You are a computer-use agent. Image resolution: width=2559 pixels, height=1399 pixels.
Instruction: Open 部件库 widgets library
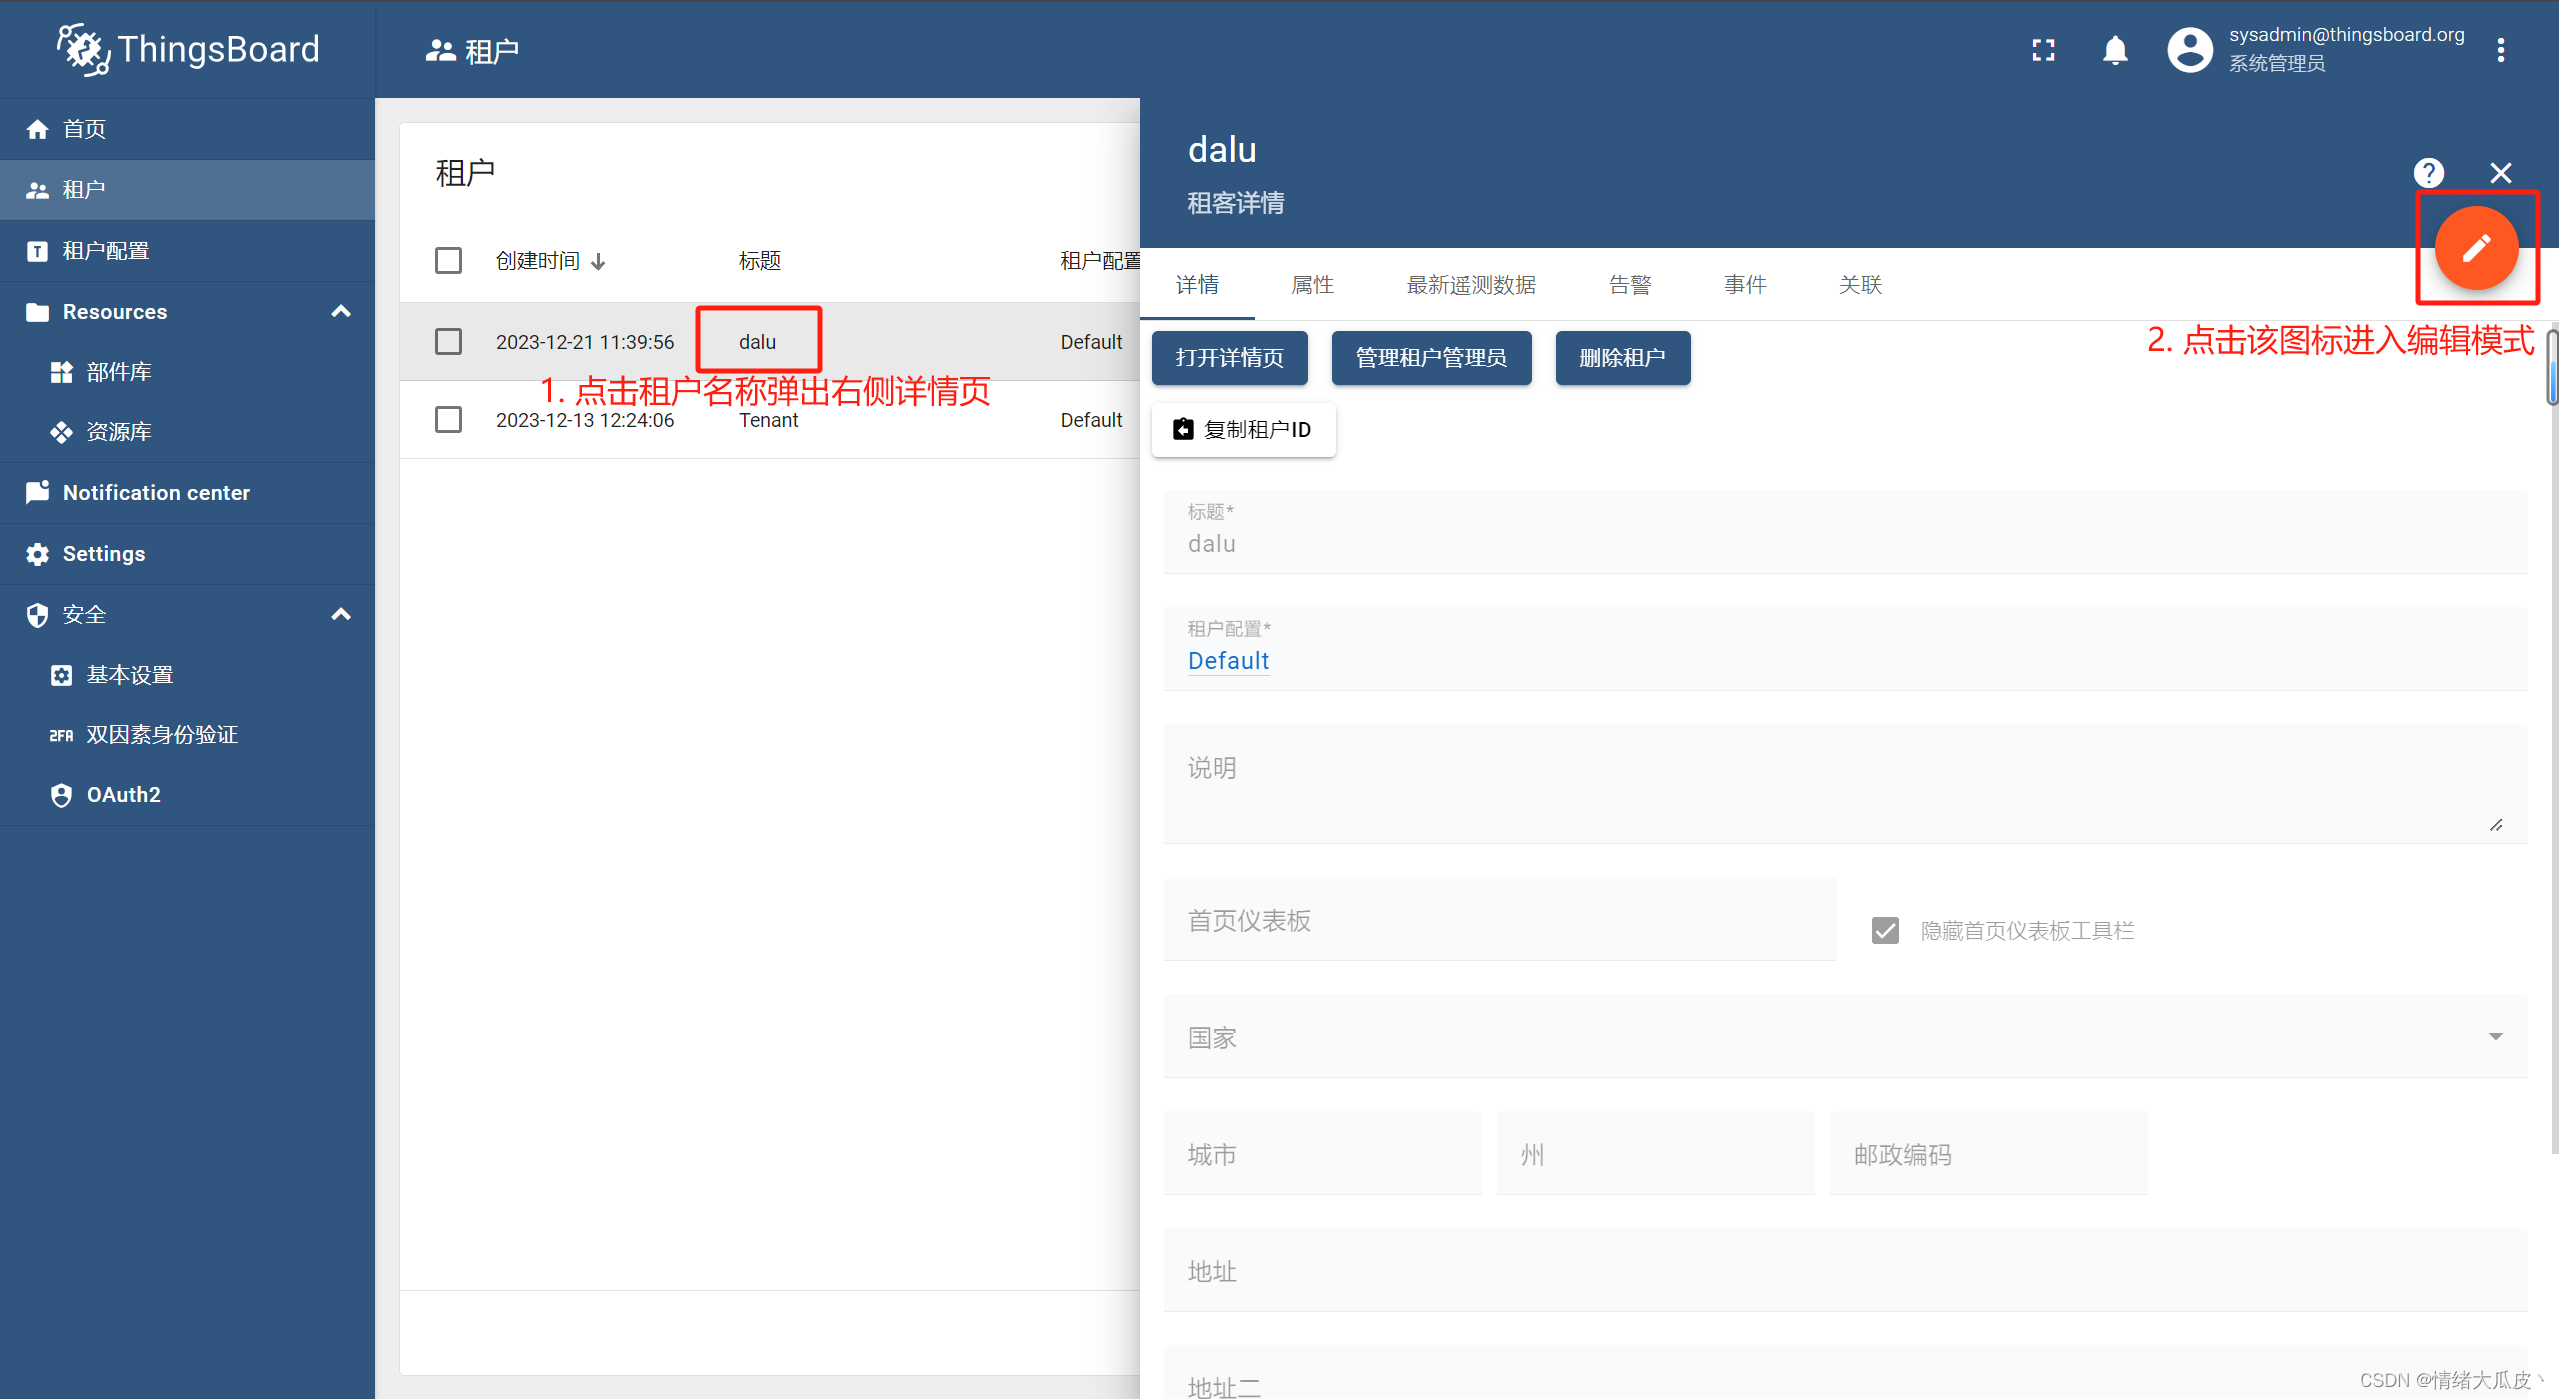[x=187, y=372]
